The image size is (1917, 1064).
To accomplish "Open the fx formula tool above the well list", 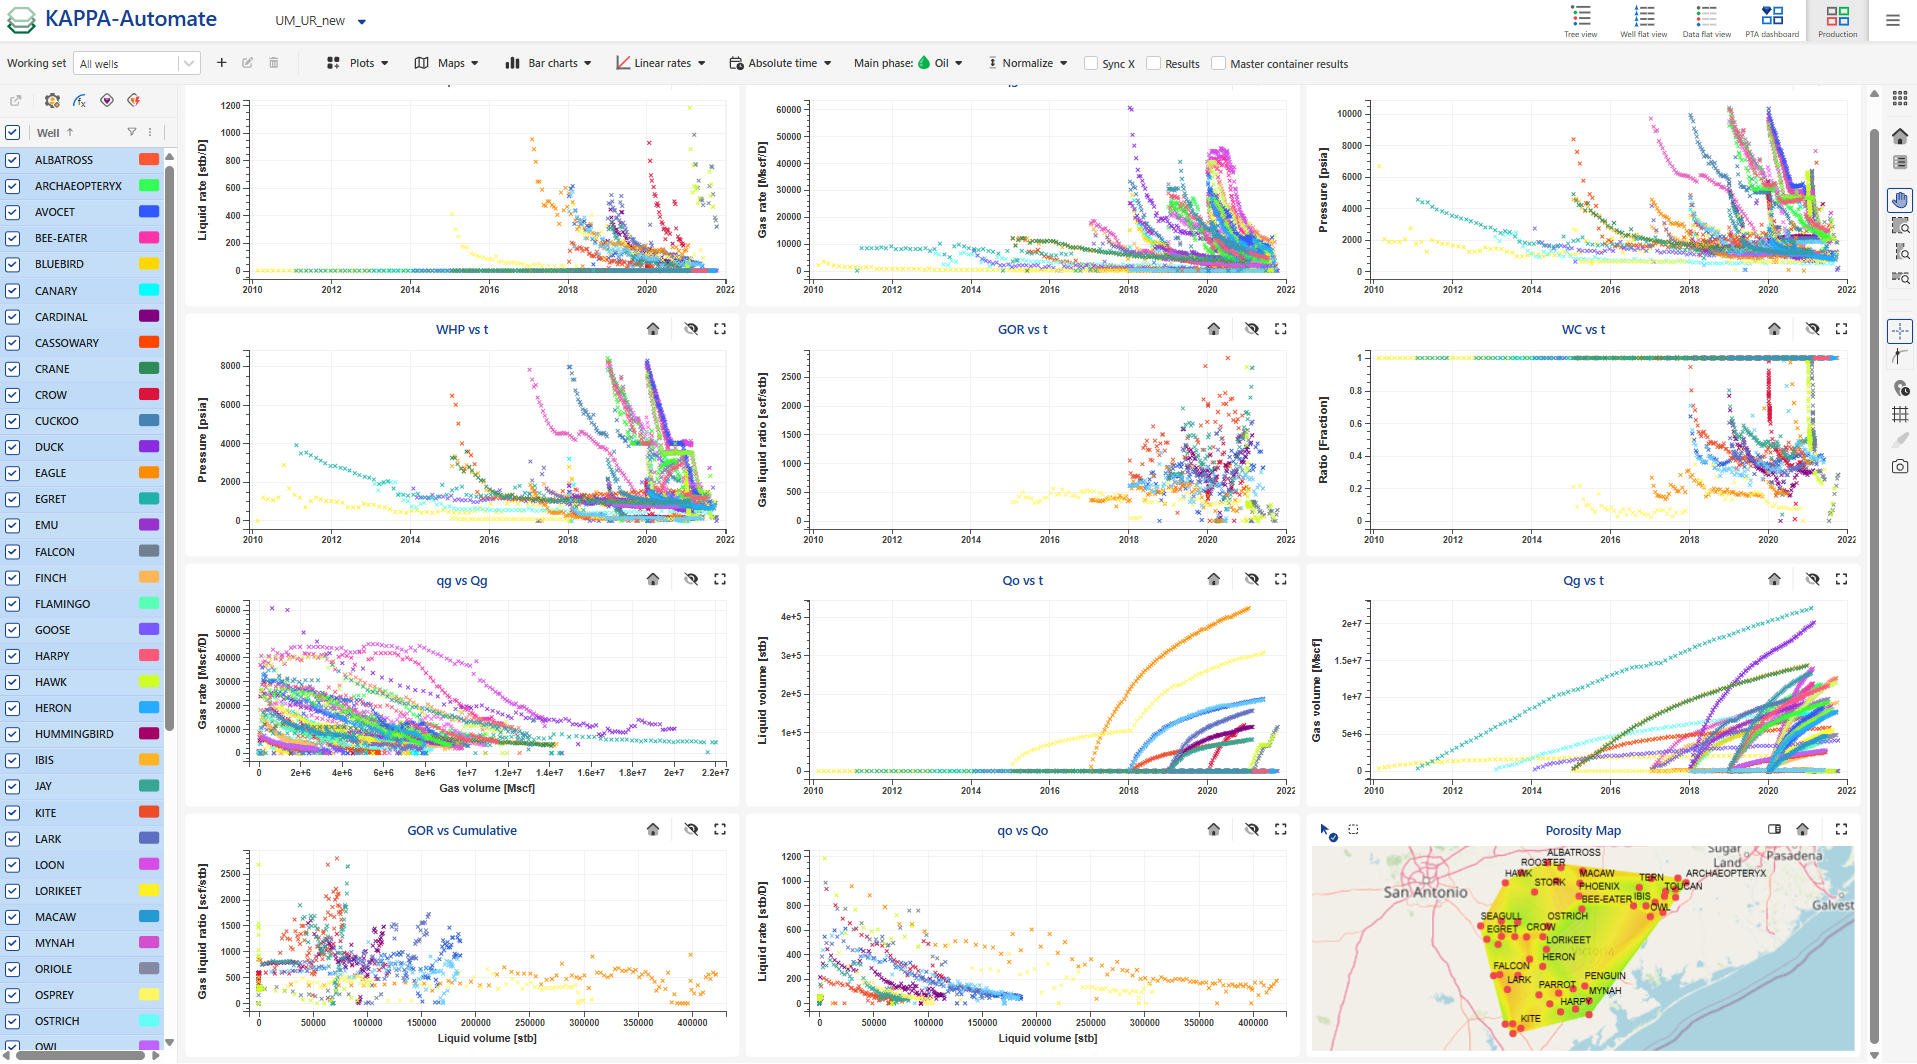I will [80, 100].
